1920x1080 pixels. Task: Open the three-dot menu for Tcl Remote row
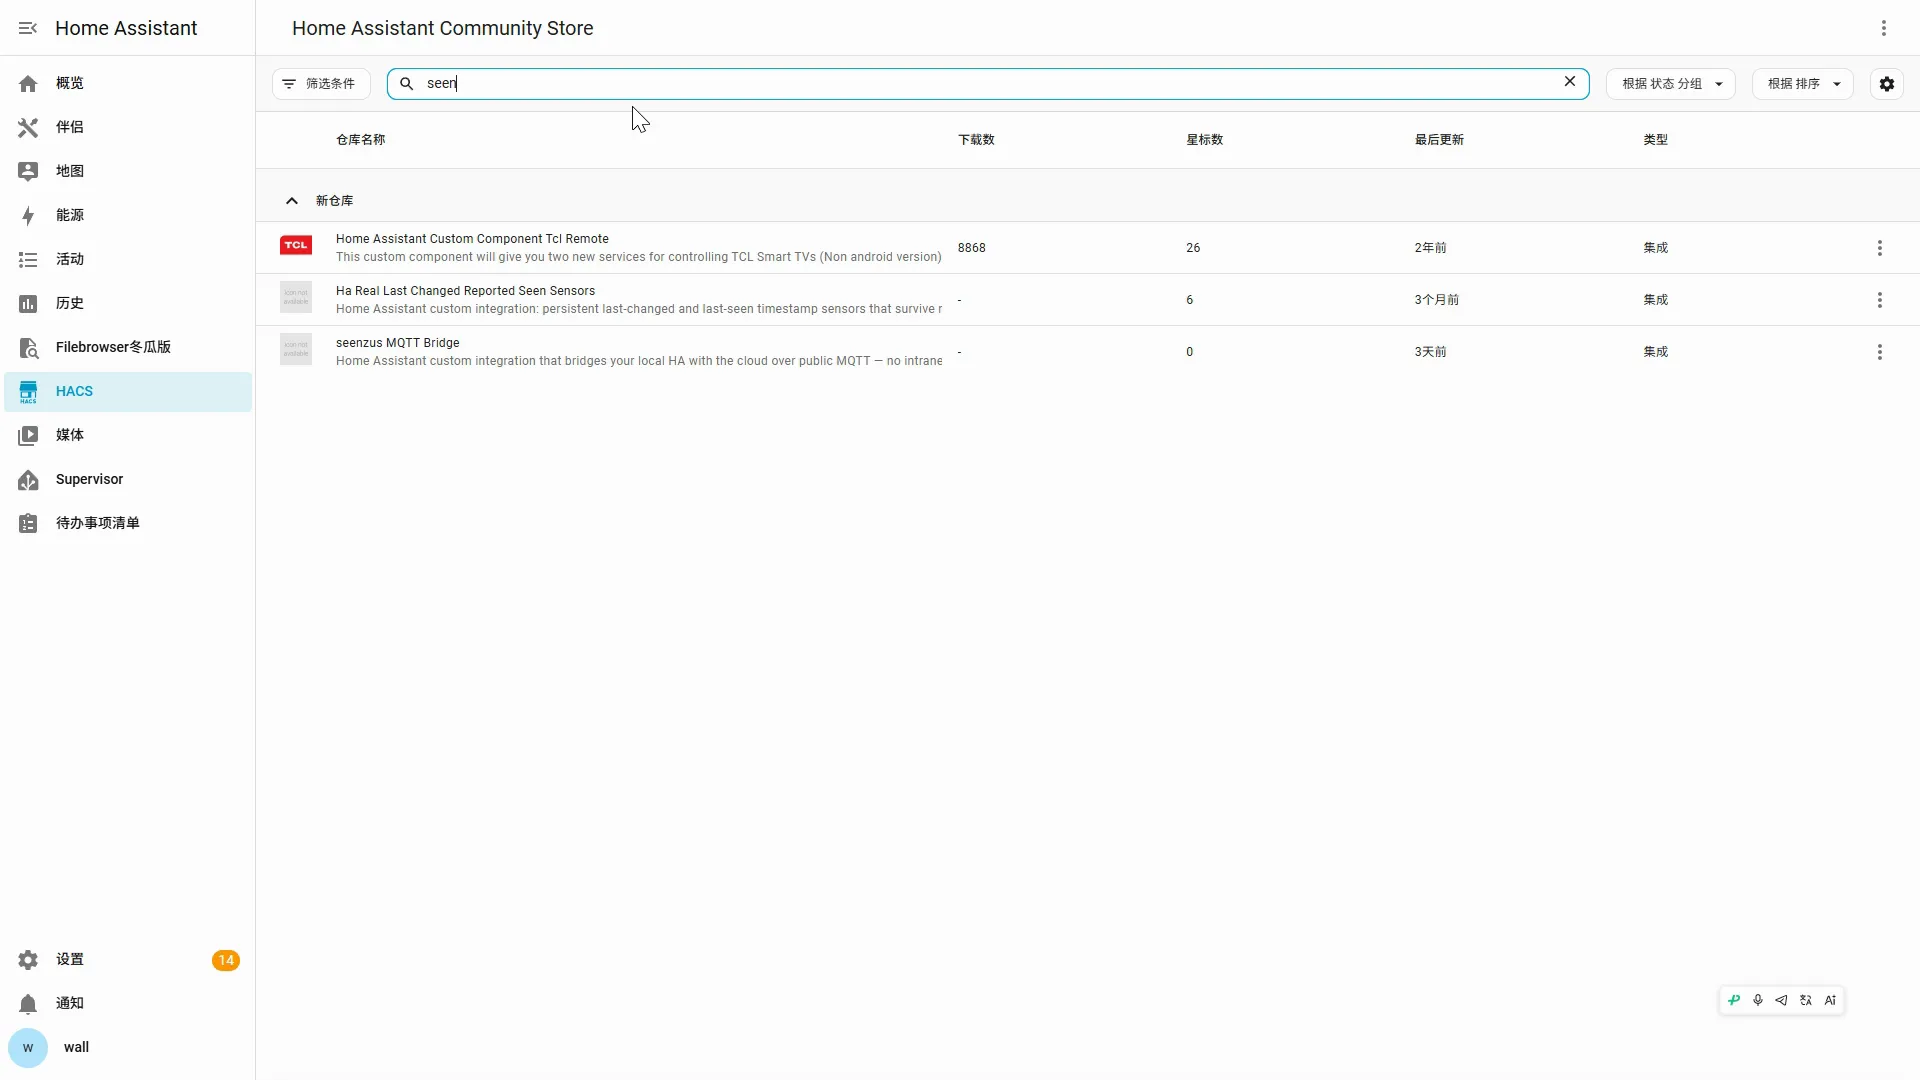click(1880, 248)
